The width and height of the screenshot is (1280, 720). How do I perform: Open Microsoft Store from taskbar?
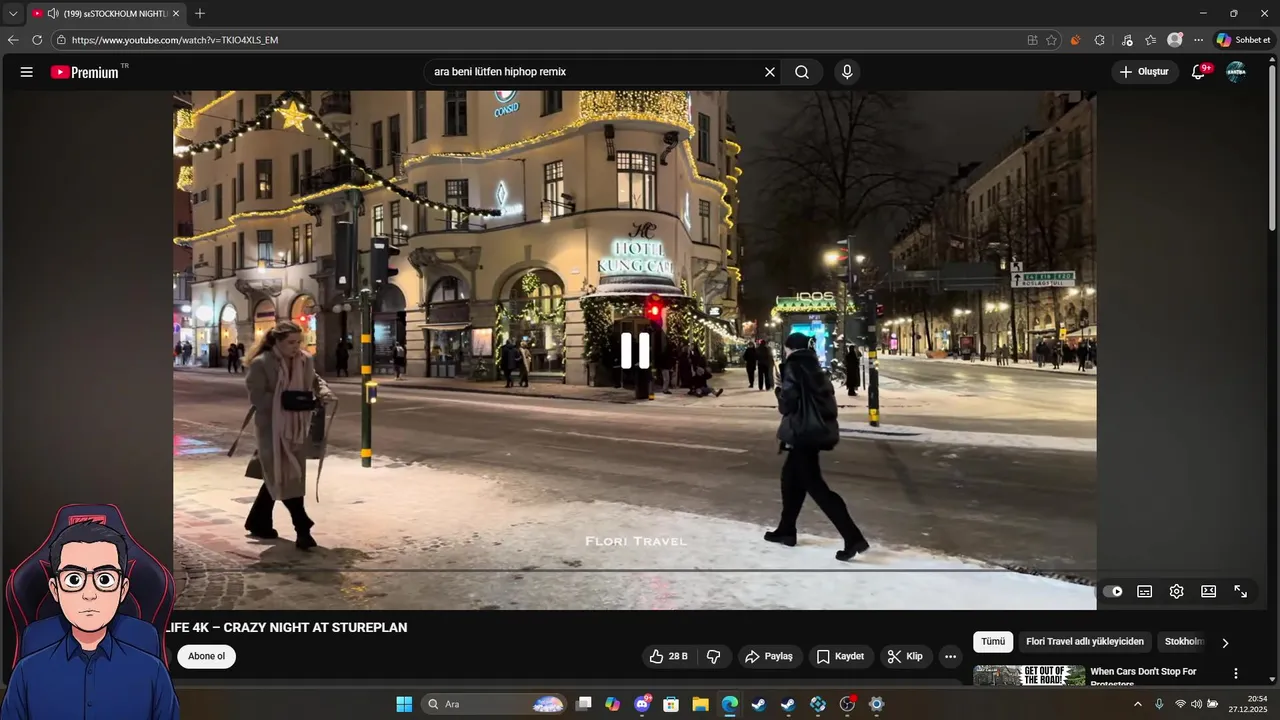pyautogui.click(x=671, y=704)
